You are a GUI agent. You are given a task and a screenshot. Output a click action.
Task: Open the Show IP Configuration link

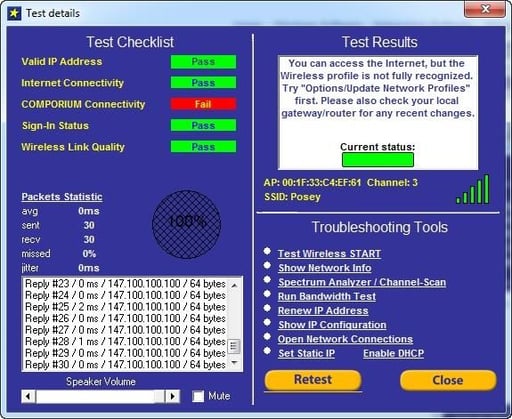point(332,325)
